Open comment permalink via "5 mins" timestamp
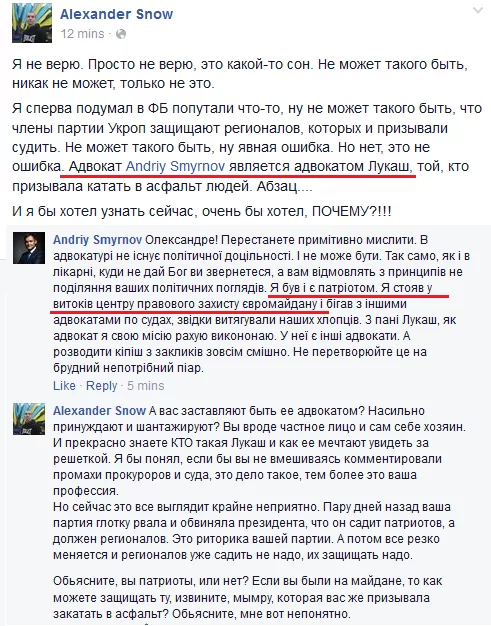491x626 pixels. tap(146, 386)
